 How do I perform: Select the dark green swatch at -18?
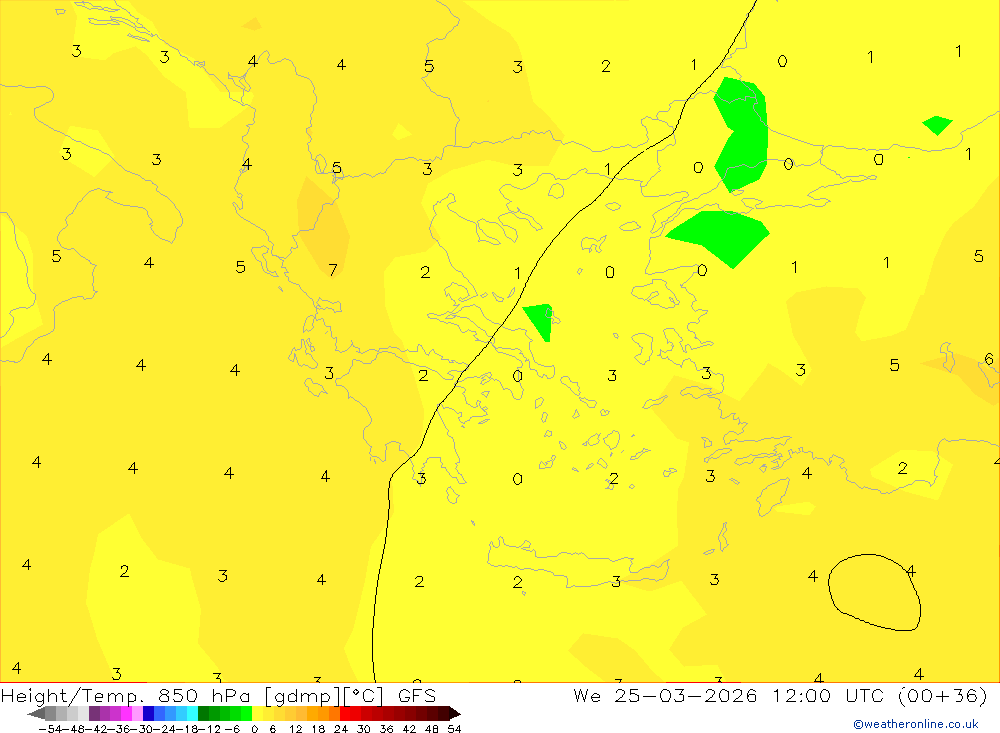203,714
